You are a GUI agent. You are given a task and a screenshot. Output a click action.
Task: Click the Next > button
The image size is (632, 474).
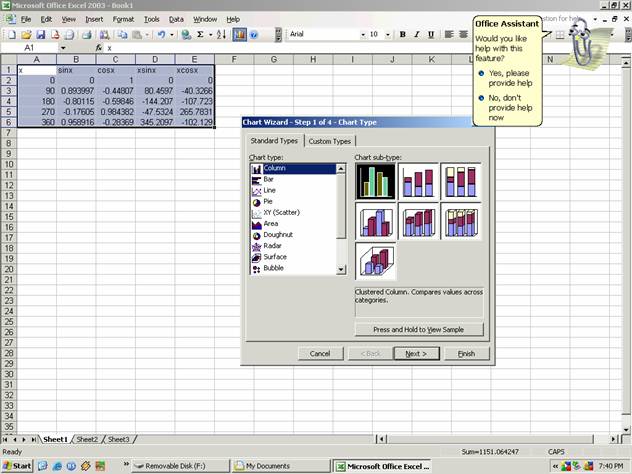(x=416, y=353)
